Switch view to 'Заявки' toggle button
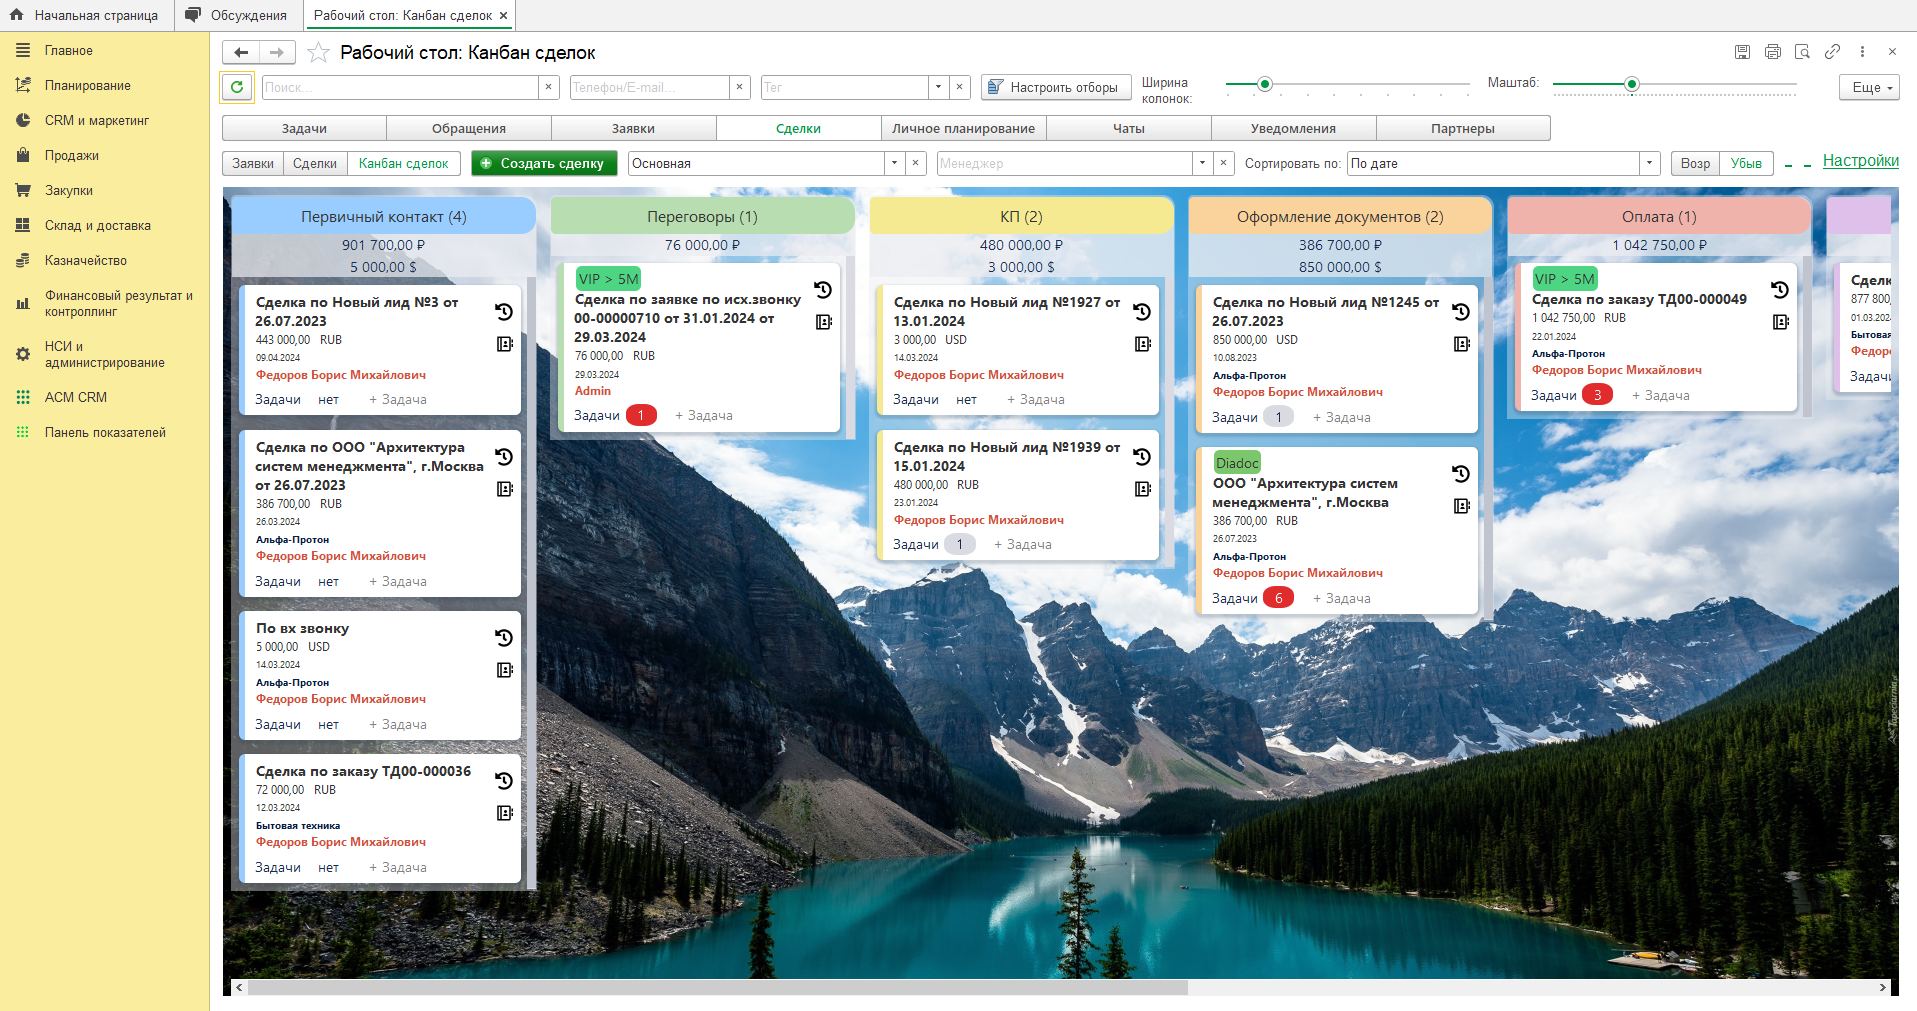Screen dimensions: 1917x1011 click(253, 163)
